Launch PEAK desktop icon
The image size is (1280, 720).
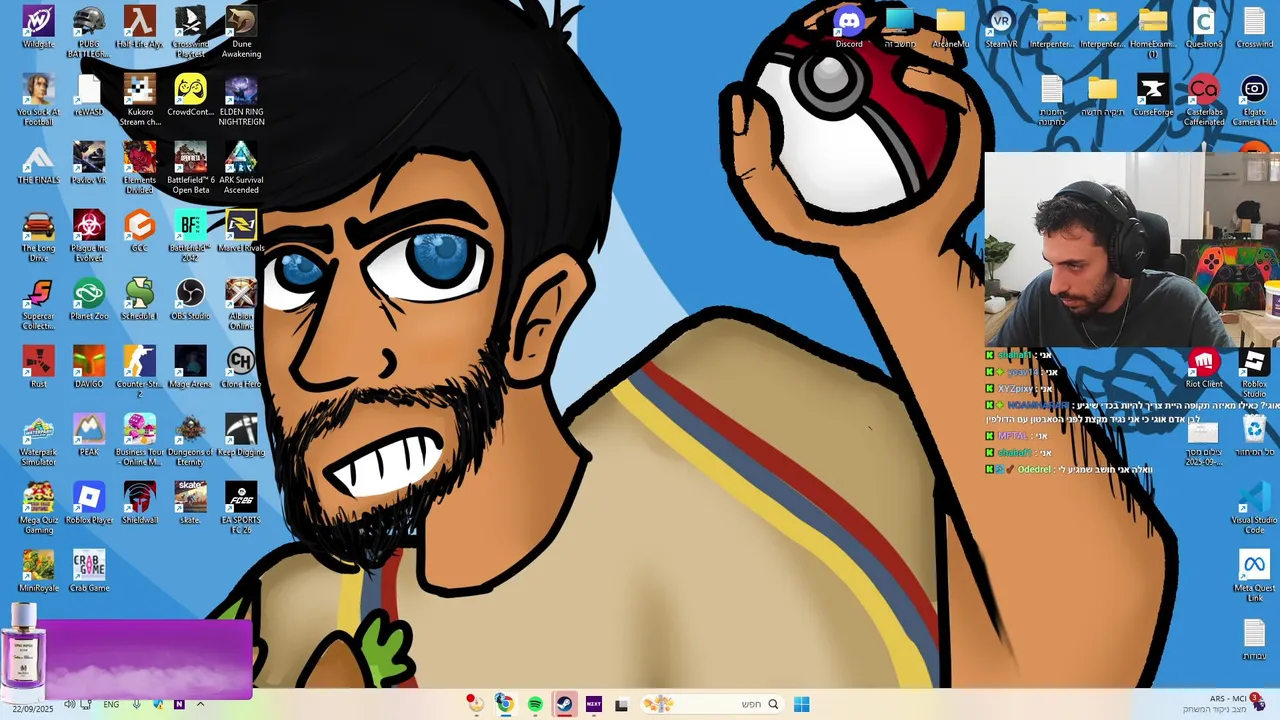tap(89, 435)
